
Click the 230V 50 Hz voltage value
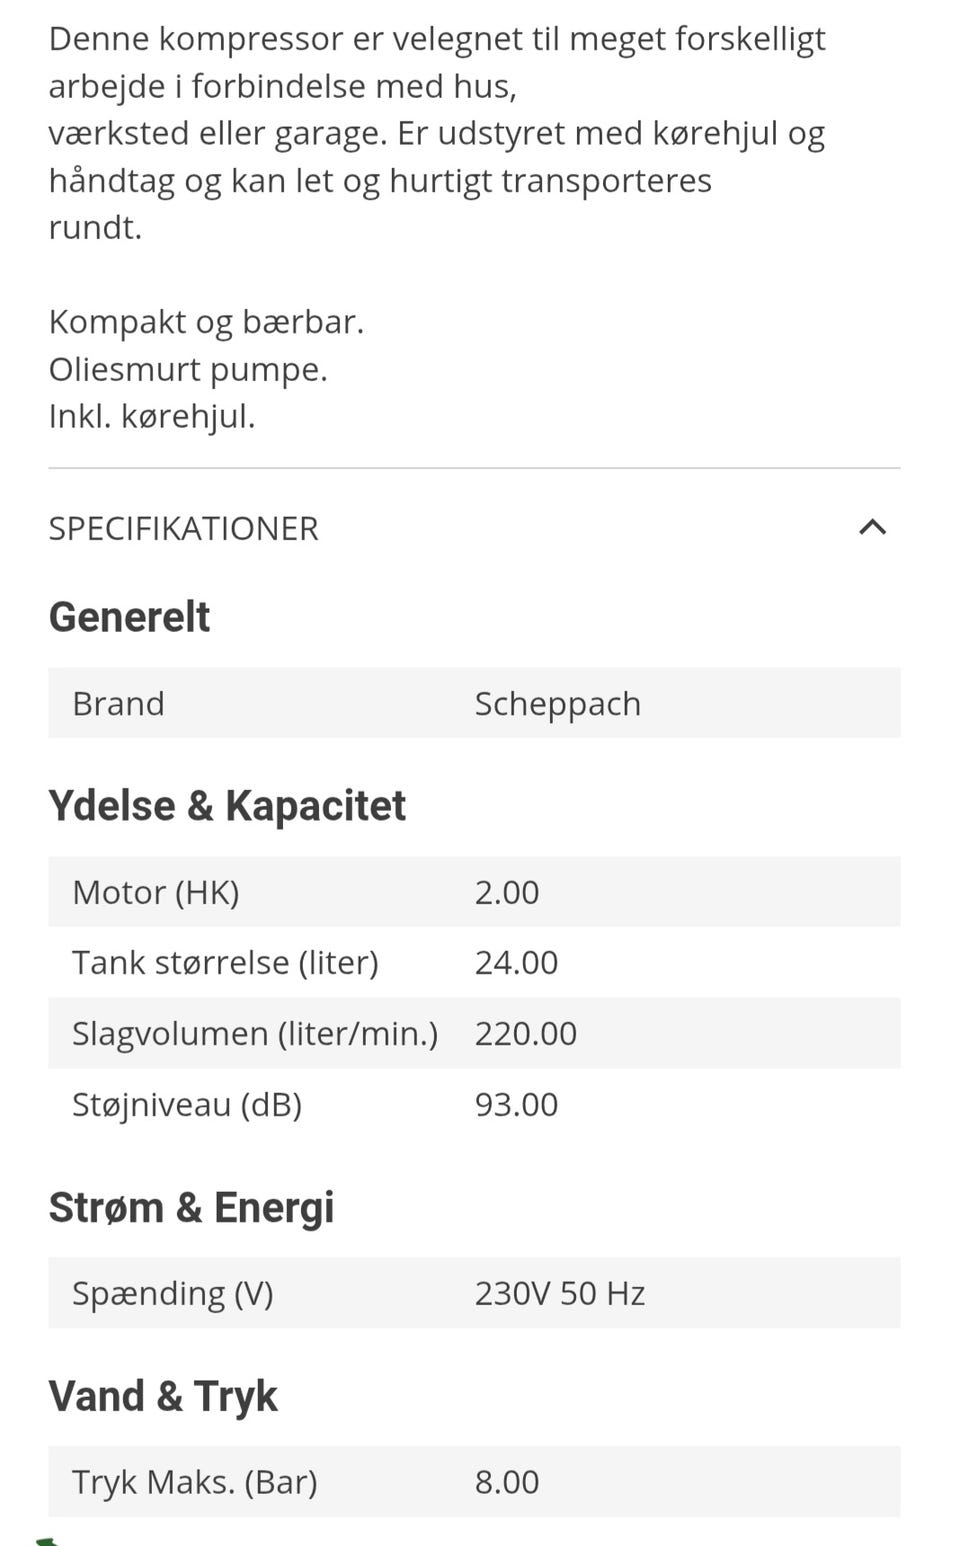pos(559,1293)
